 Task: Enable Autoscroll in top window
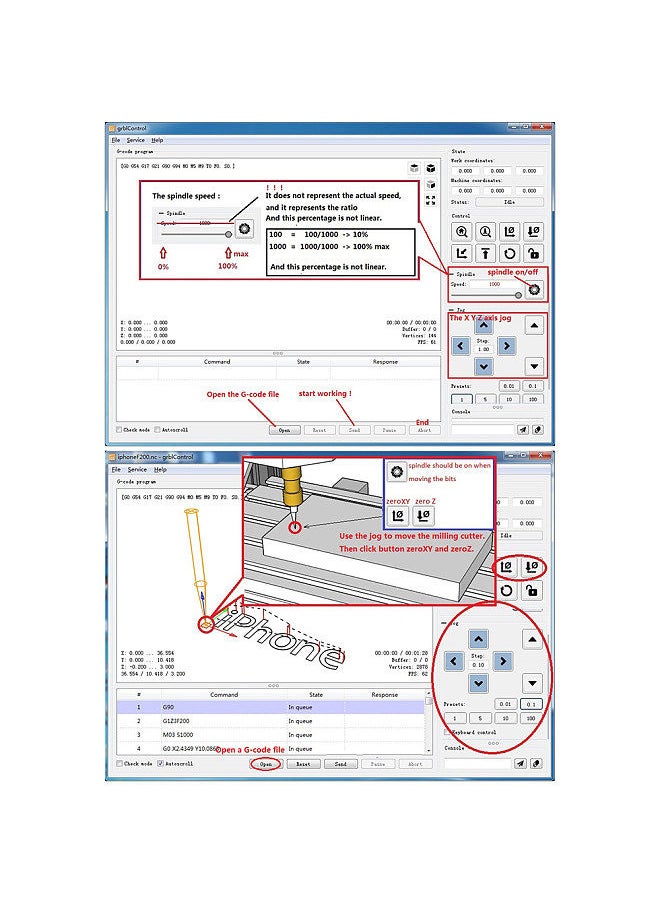[157, 430]
